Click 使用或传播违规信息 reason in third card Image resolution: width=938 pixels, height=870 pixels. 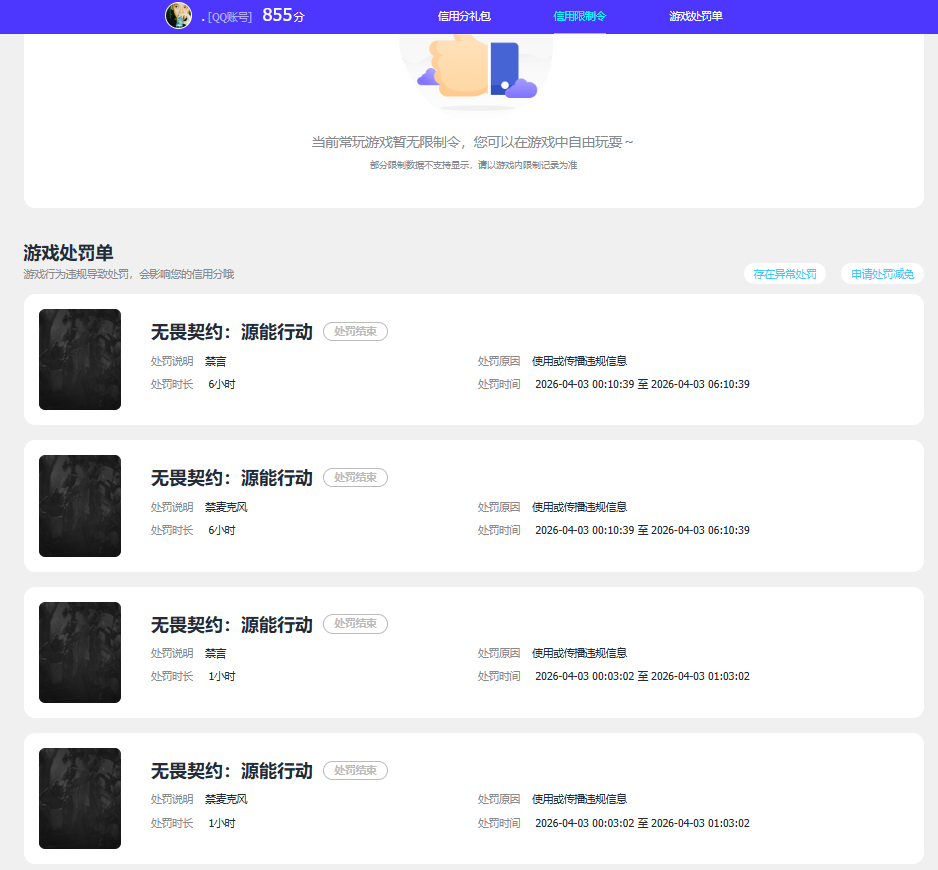click(x=579, y=653)
